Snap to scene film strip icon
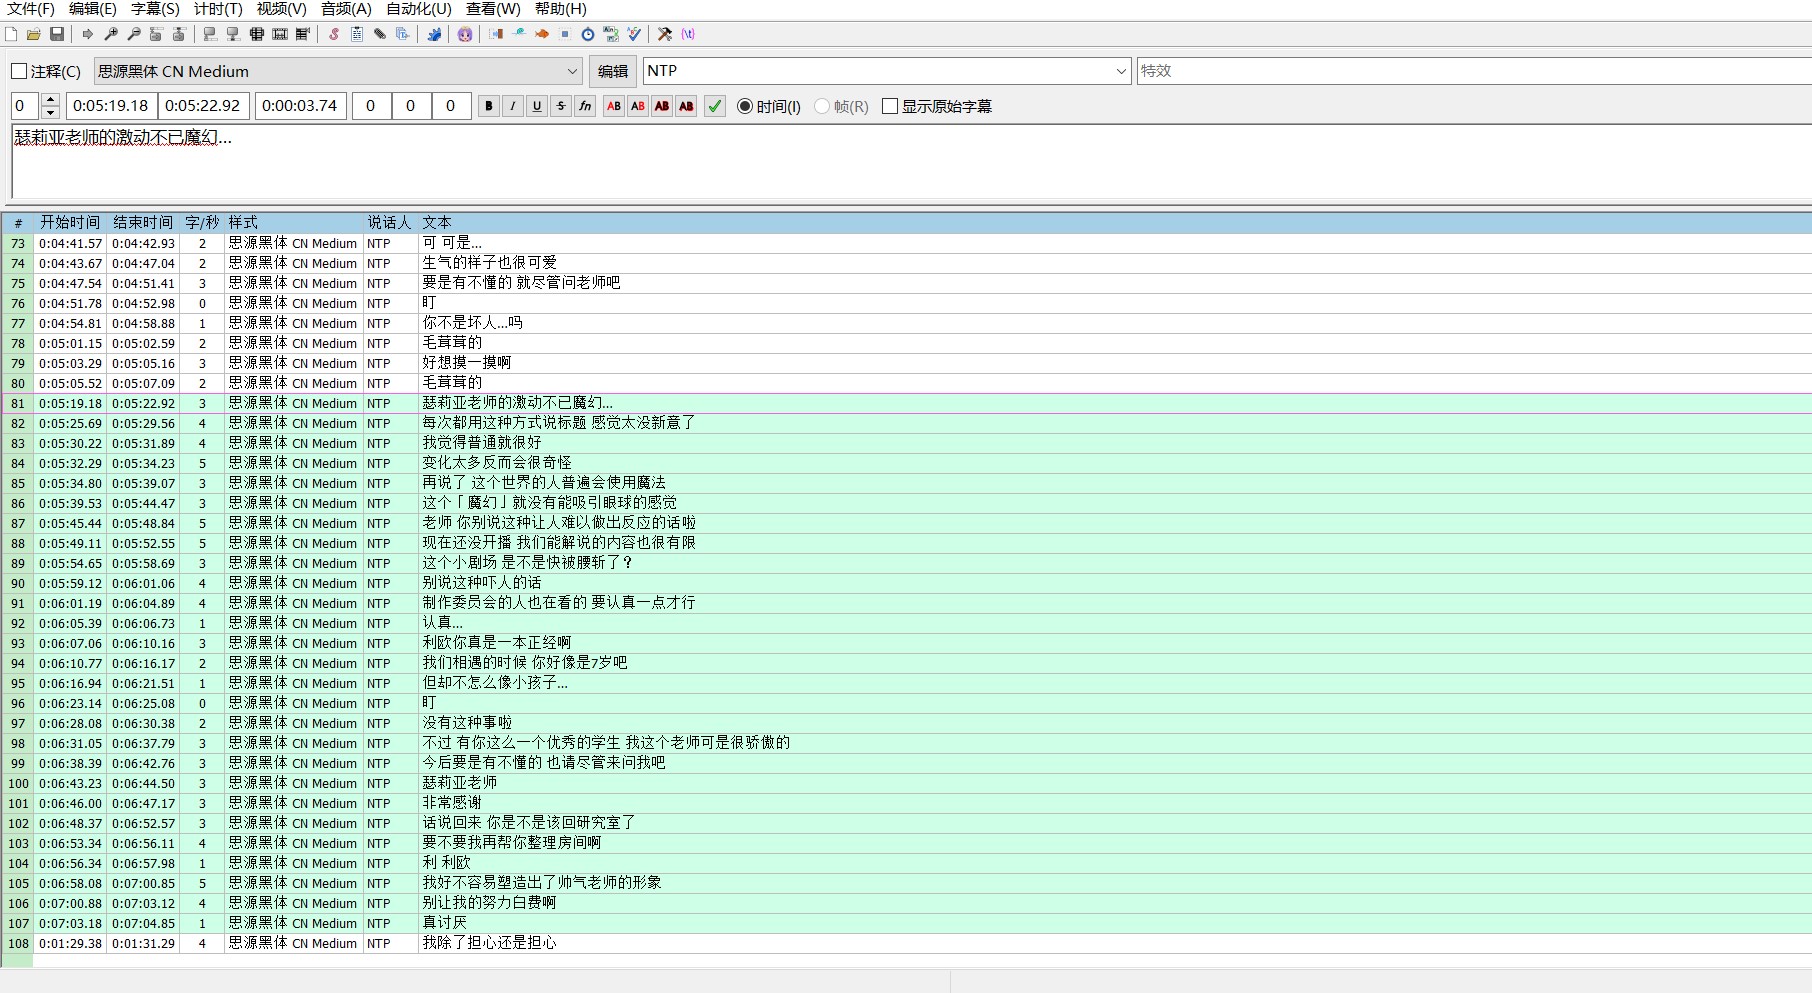This screenshot has width=1812, height=993. [x=280, y=34]
